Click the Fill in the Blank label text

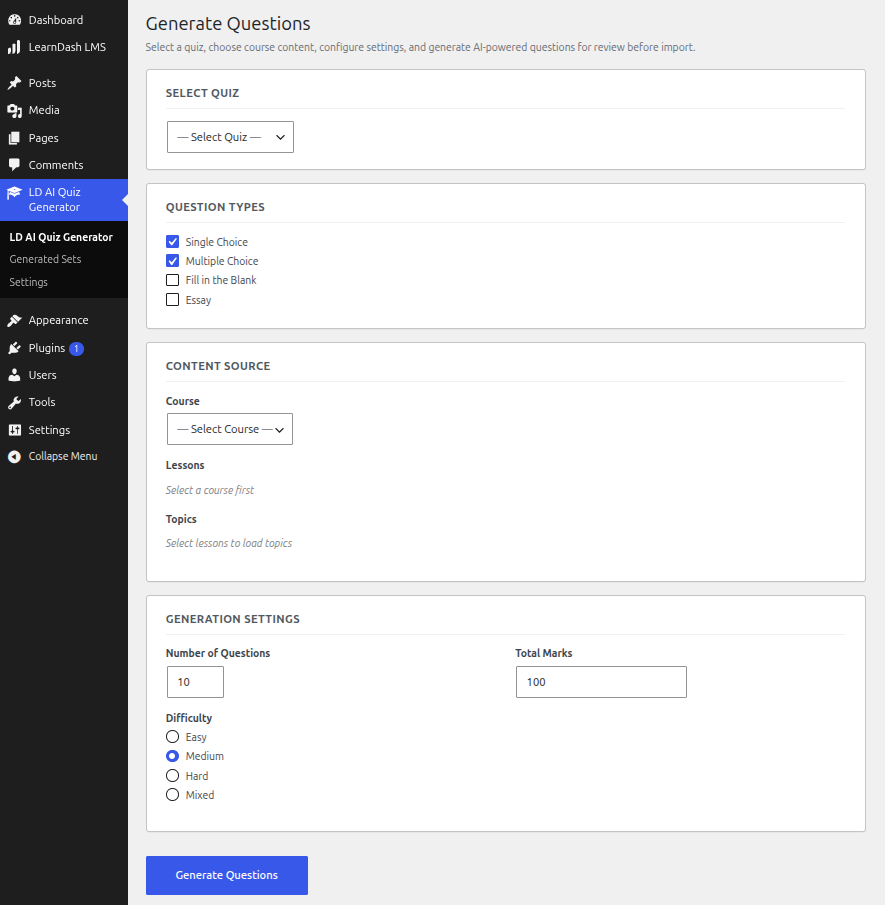(221, 280)
